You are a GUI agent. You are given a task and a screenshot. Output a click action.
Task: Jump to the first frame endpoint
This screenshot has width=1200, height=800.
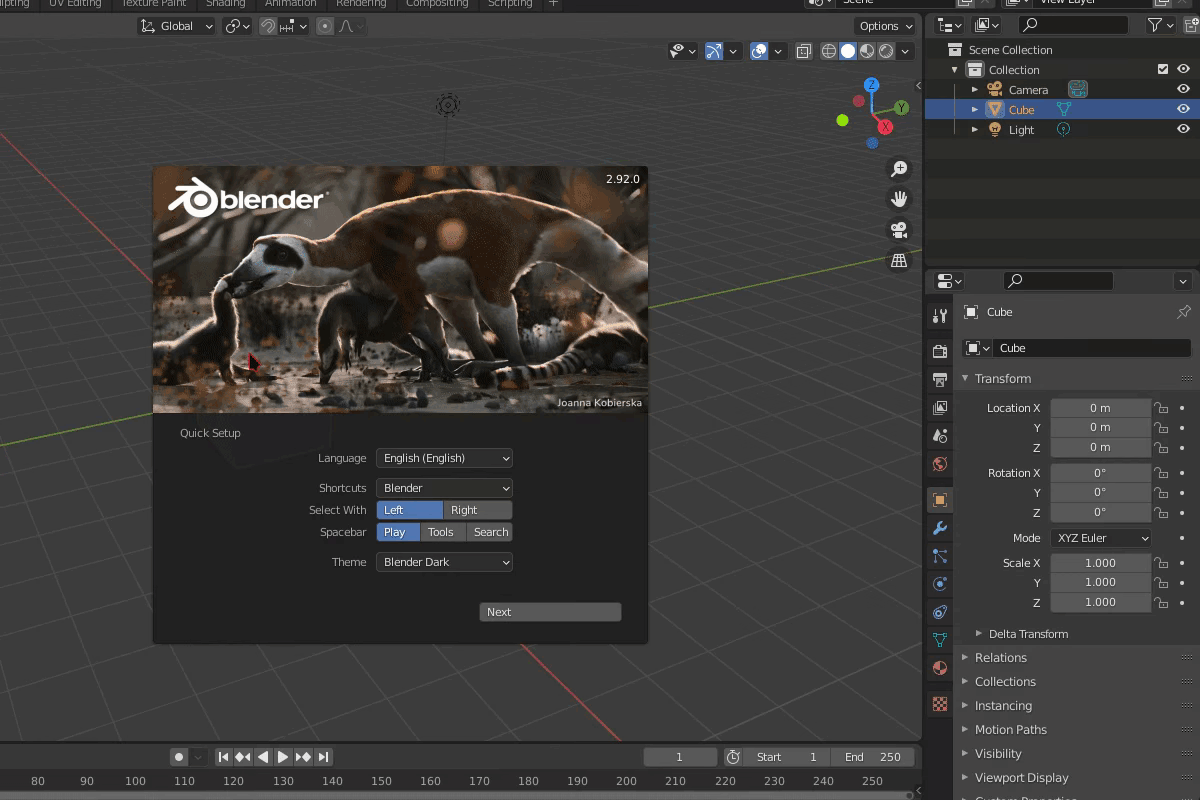[x=224, y=757]
